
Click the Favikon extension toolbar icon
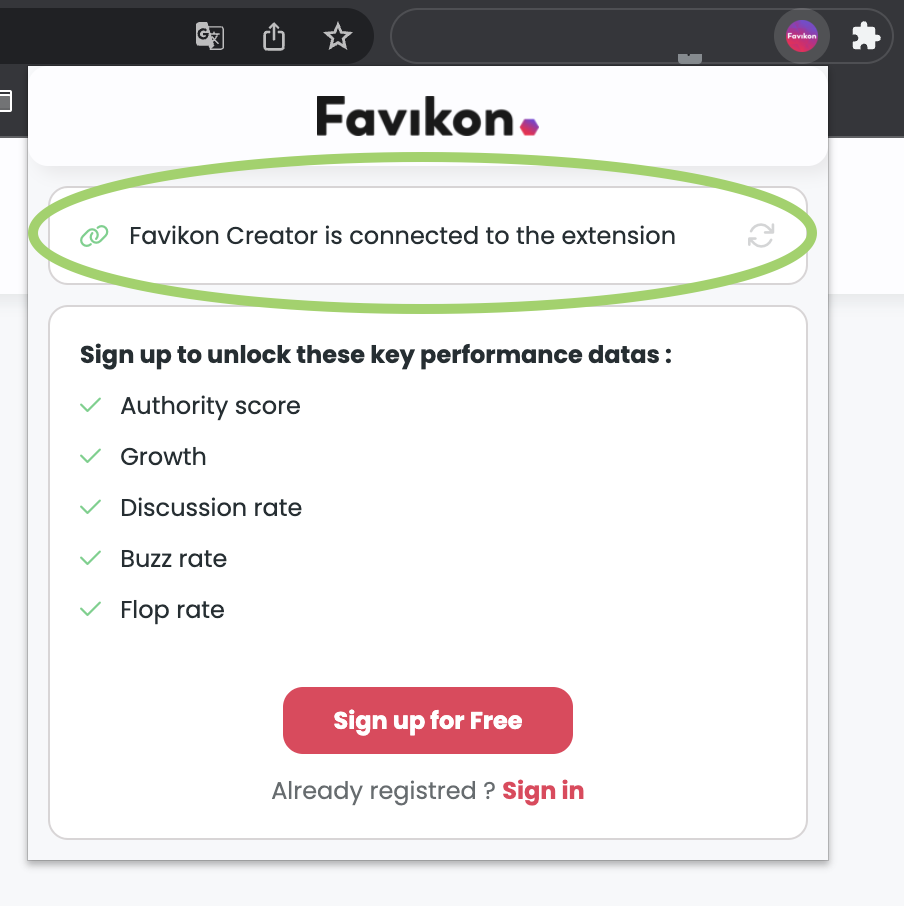coord(801,37)
